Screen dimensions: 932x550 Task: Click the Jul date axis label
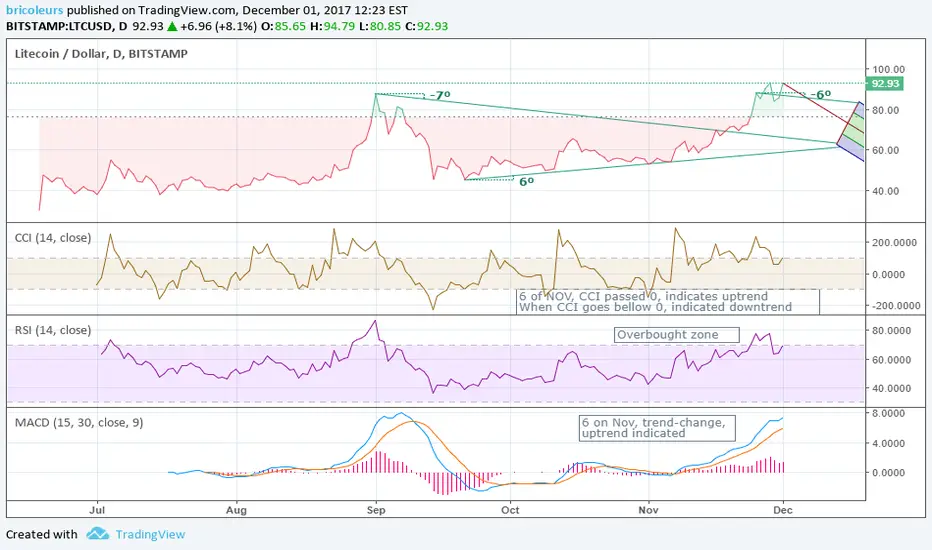(97, 510)
